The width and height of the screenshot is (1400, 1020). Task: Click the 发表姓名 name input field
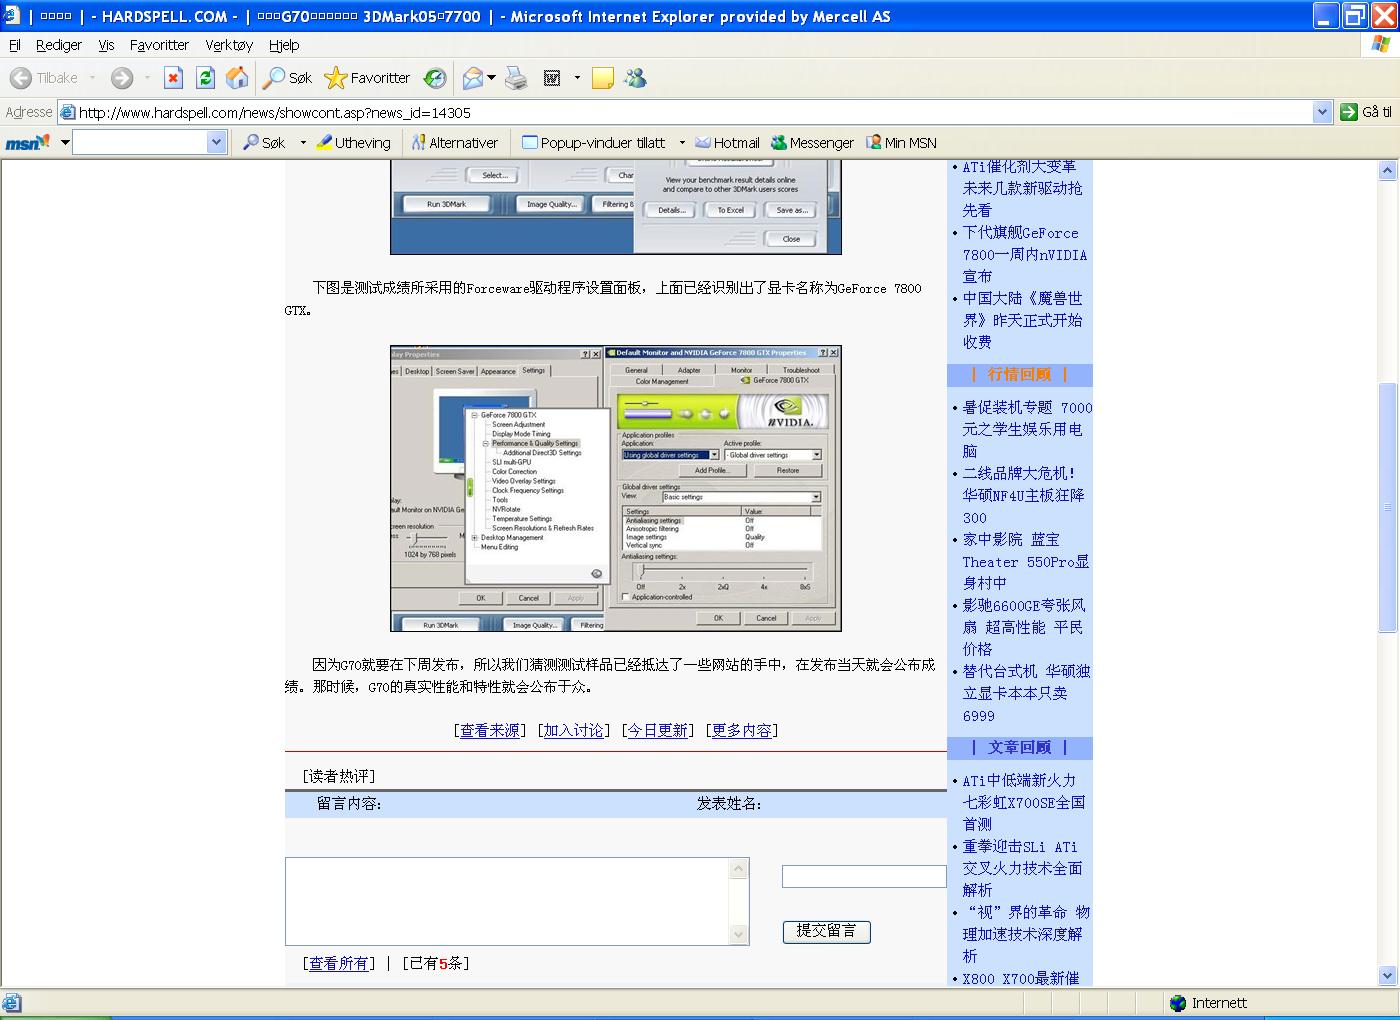(864, 877)
